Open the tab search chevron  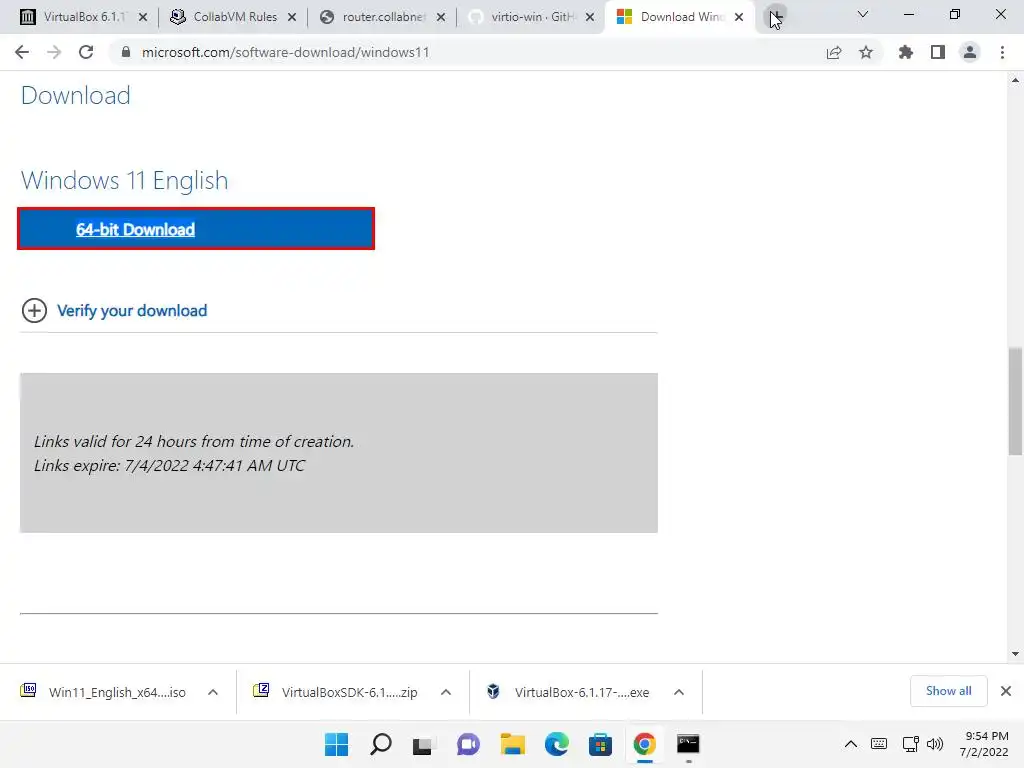click(863, 14)
